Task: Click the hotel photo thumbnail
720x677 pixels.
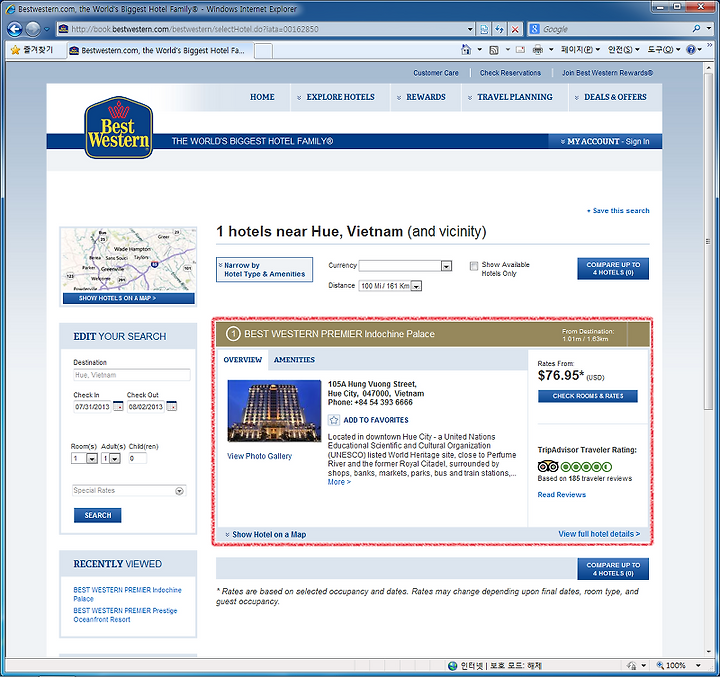Action: (x=274, y=411)
